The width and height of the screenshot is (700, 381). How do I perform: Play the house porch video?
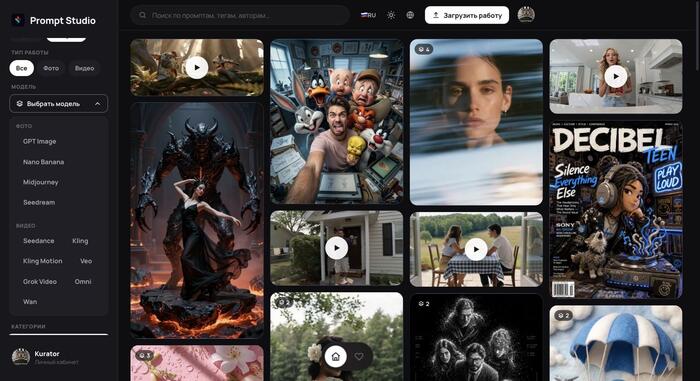336,248
